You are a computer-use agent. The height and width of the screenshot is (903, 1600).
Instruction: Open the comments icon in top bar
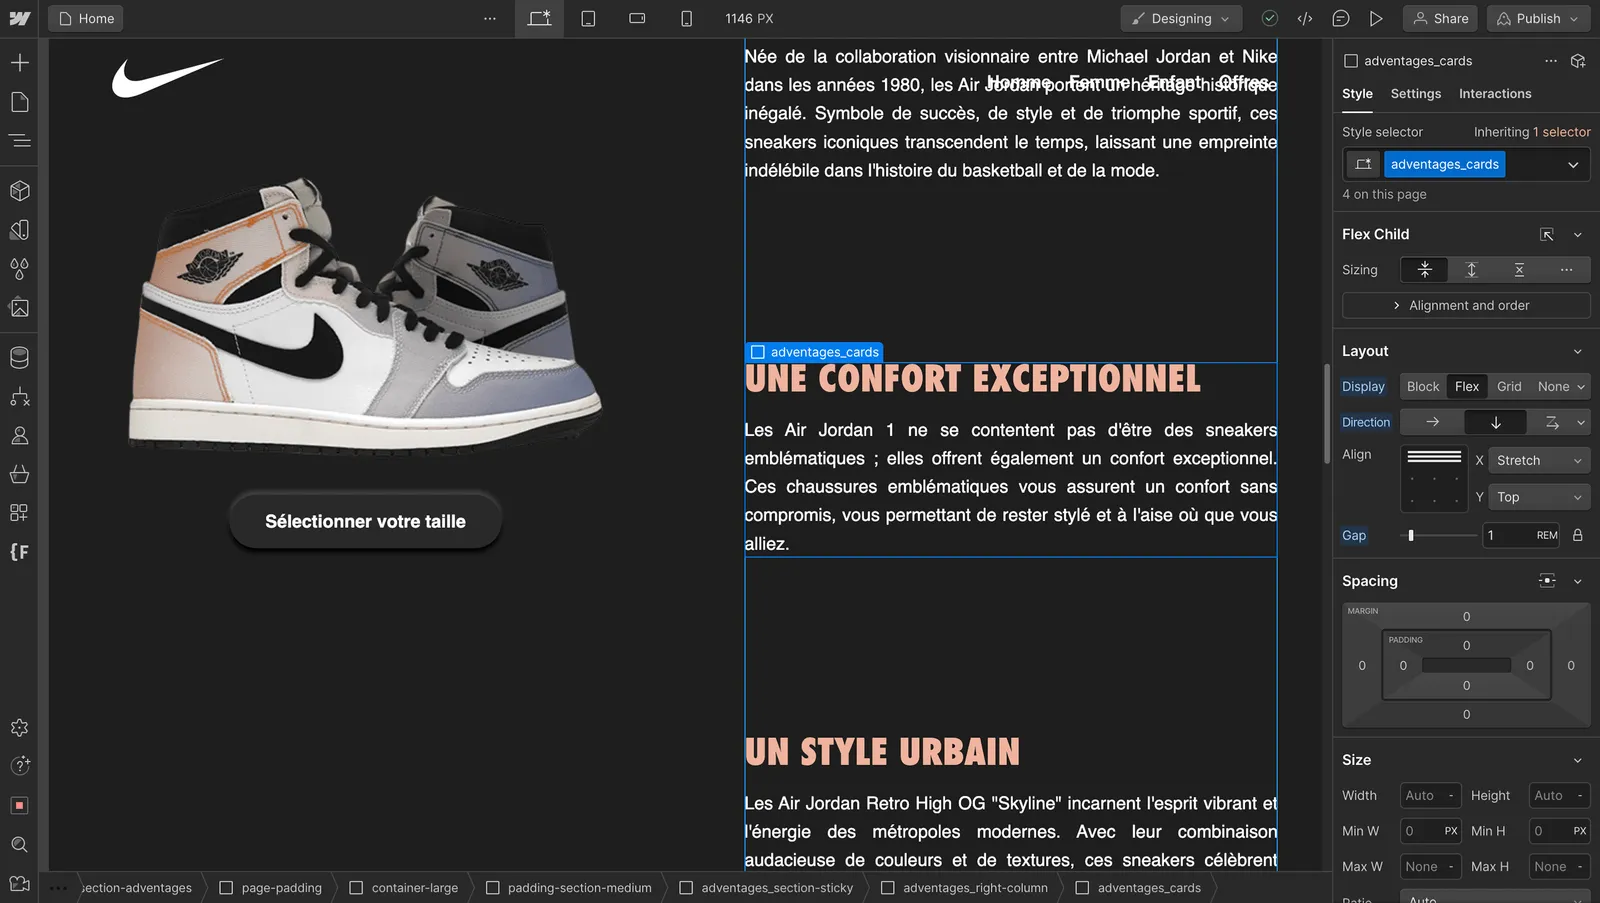[x=1341, y=18]
